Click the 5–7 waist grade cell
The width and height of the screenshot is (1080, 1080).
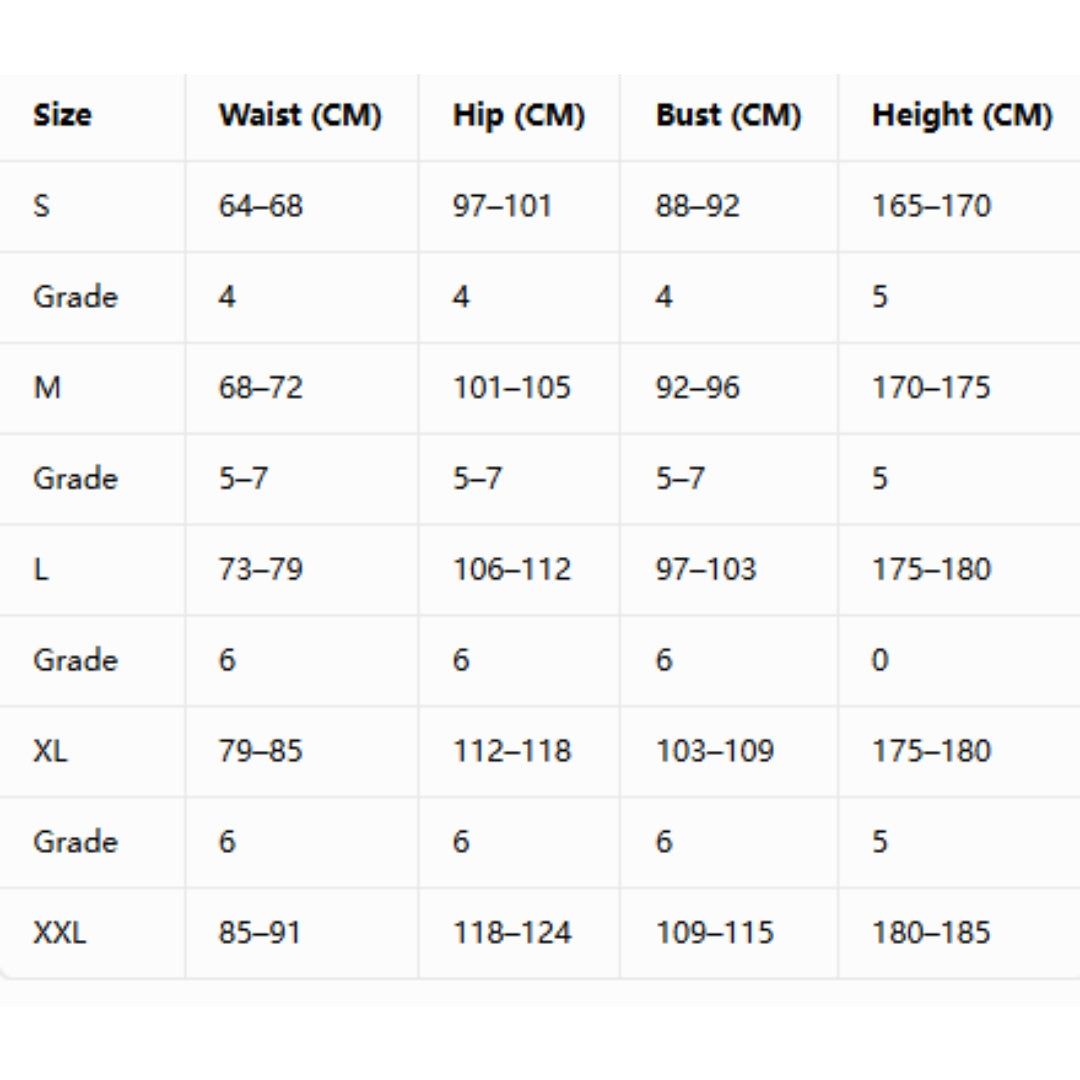(x=243, y=478)
